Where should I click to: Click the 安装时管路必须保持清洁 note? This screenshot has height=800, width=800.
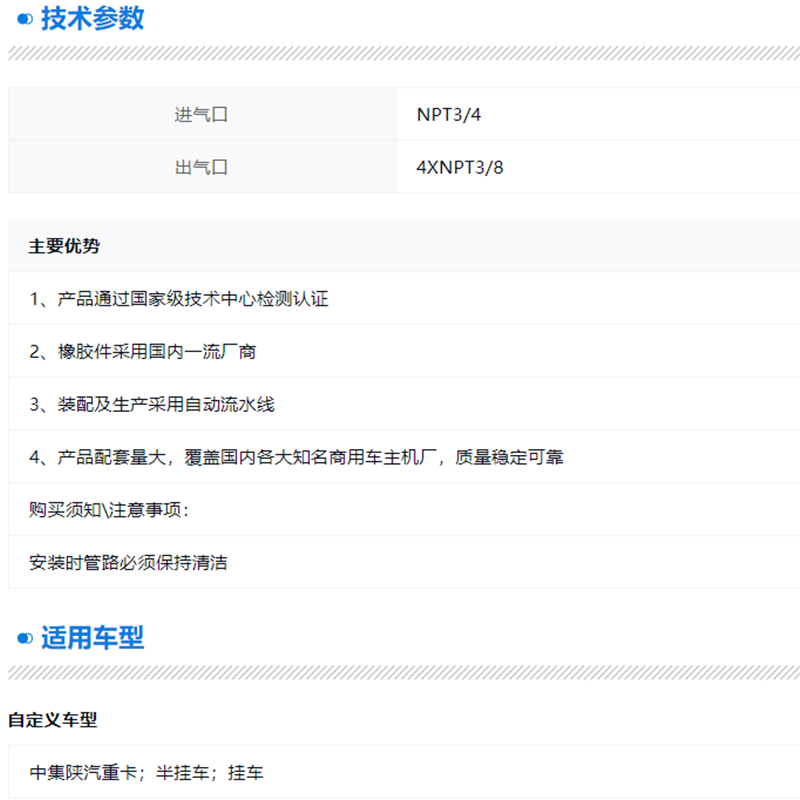pyautogui.click(x=128, y=563)
